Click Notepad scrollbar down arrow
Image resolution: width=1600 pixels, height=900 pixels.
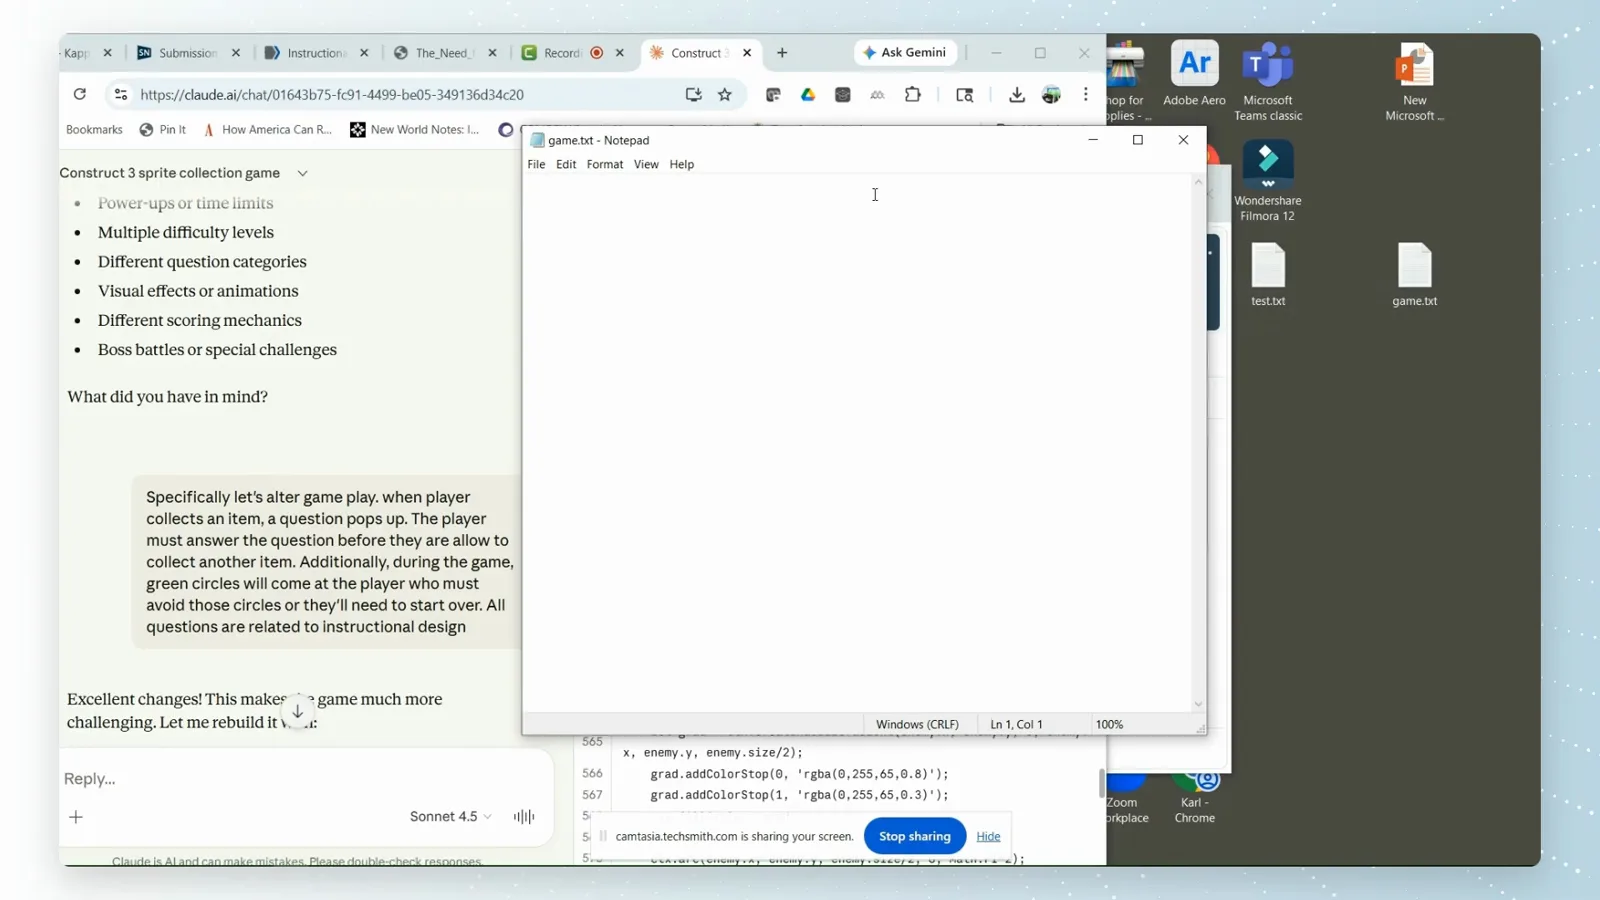[x=1198, y=704]
